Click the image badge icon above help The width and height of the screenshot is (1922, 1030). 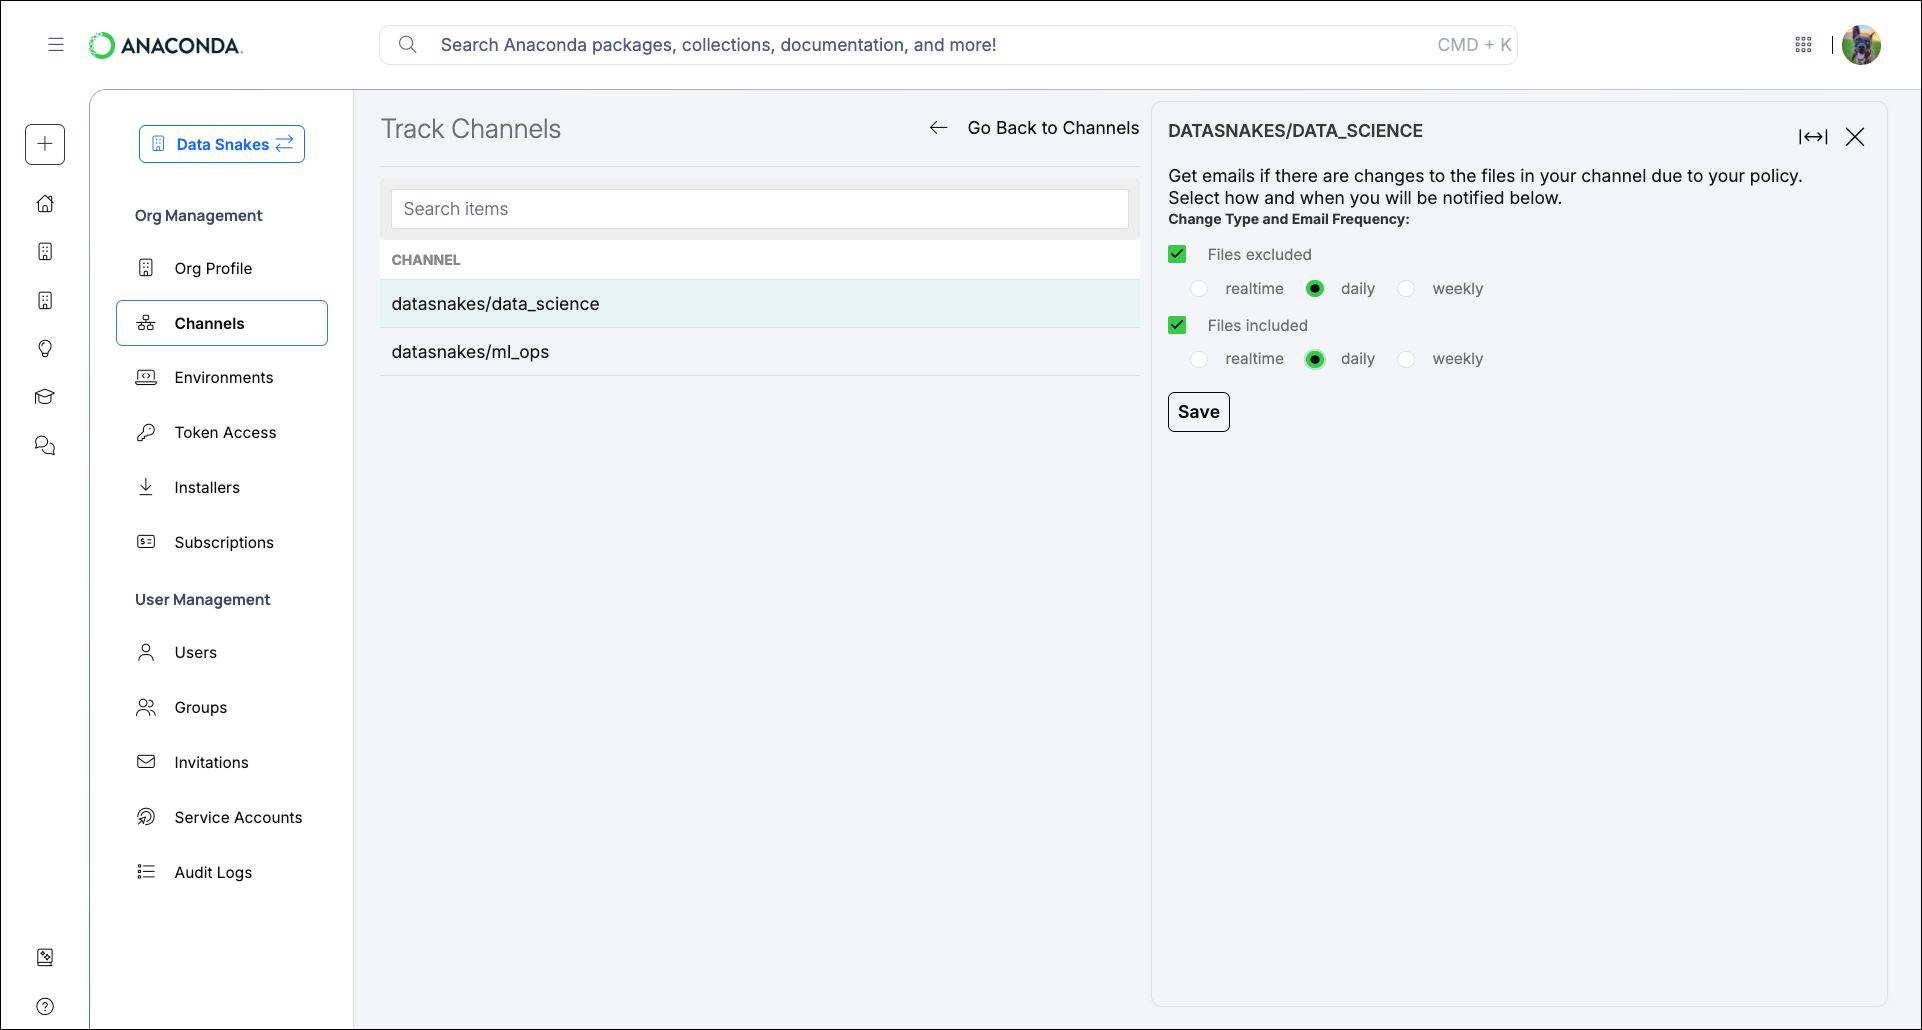45,957
